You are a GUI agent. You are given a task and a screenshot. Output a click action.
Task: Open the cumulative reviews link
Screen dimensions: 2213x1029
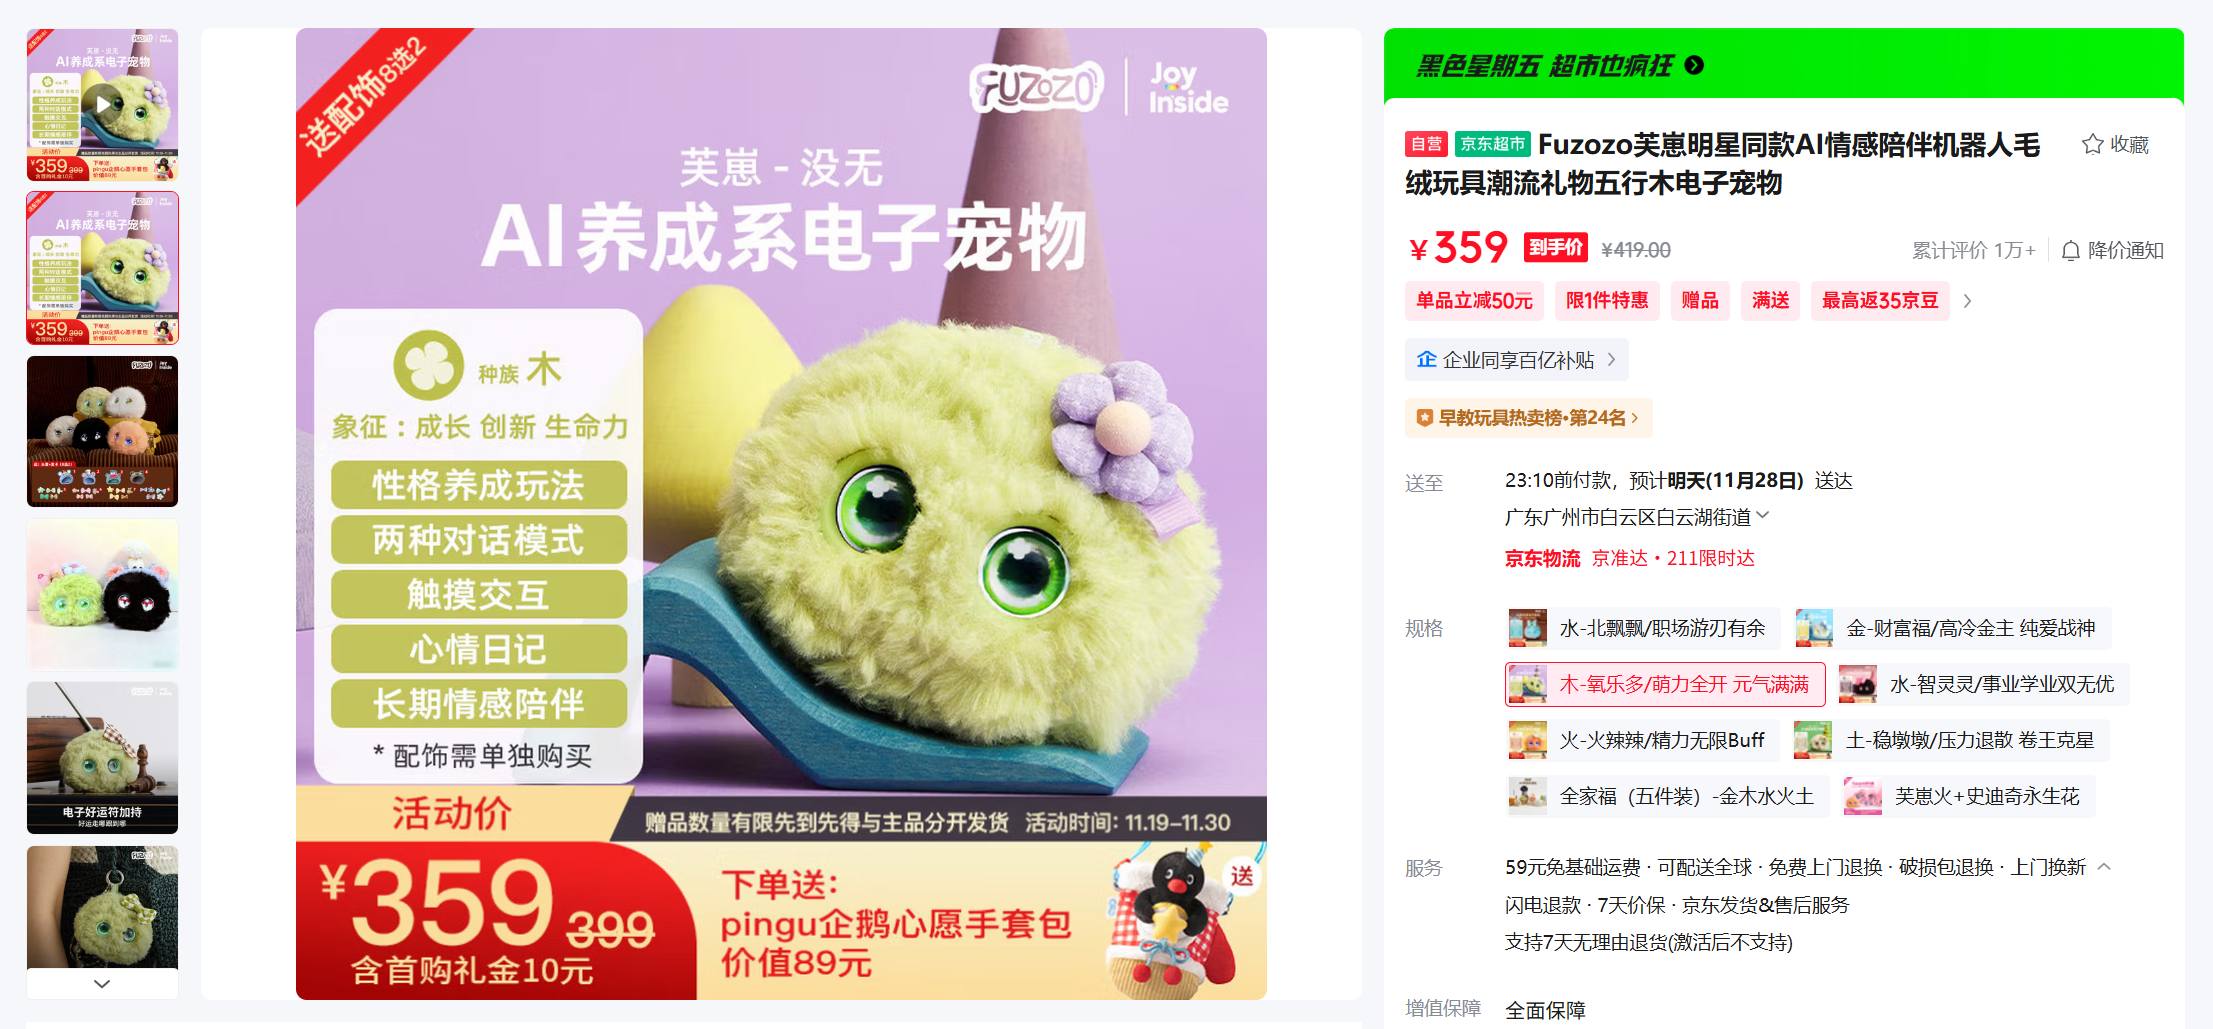coord(1973,251)
